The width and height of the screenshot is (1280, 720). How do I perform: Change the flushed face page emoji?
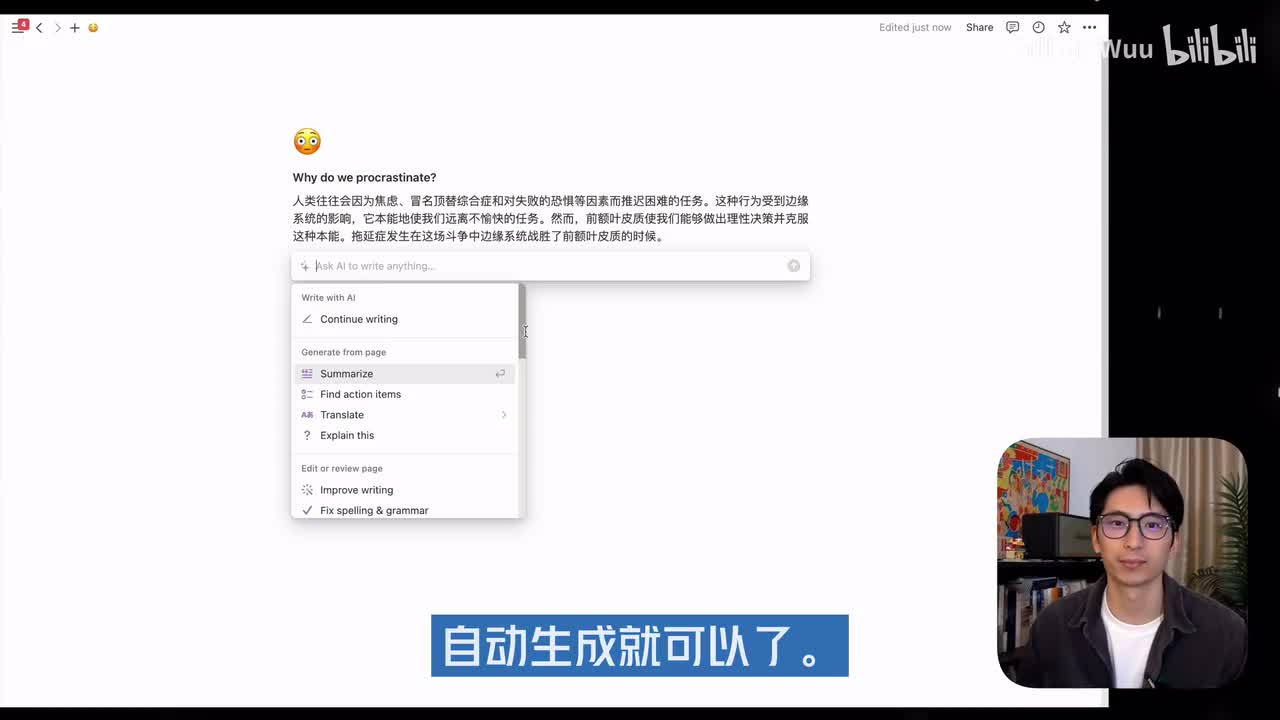click(x=307, y=141)
